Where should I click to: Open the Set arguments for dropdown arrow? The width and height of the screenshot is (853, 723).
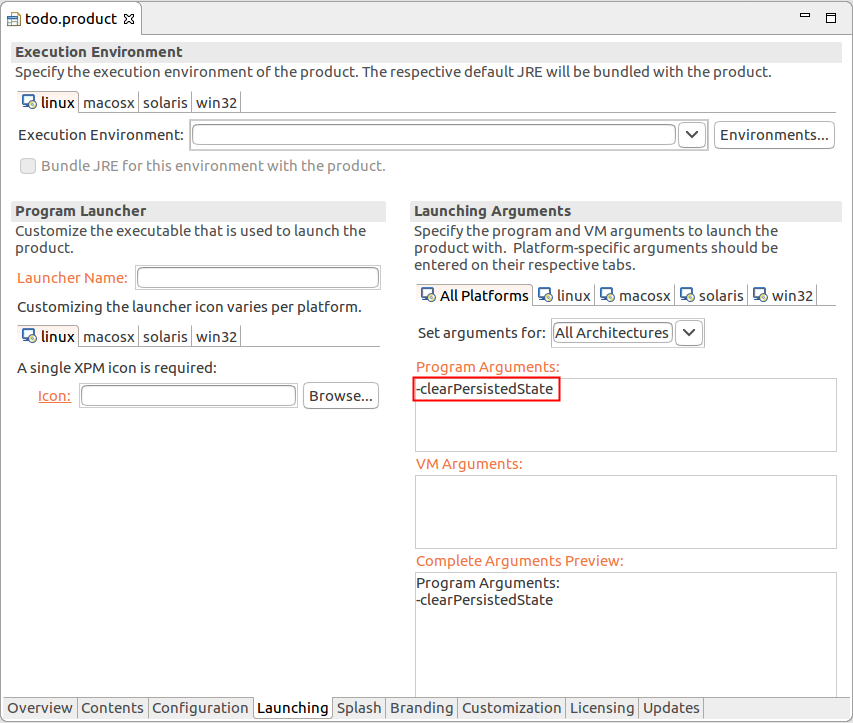689,332
